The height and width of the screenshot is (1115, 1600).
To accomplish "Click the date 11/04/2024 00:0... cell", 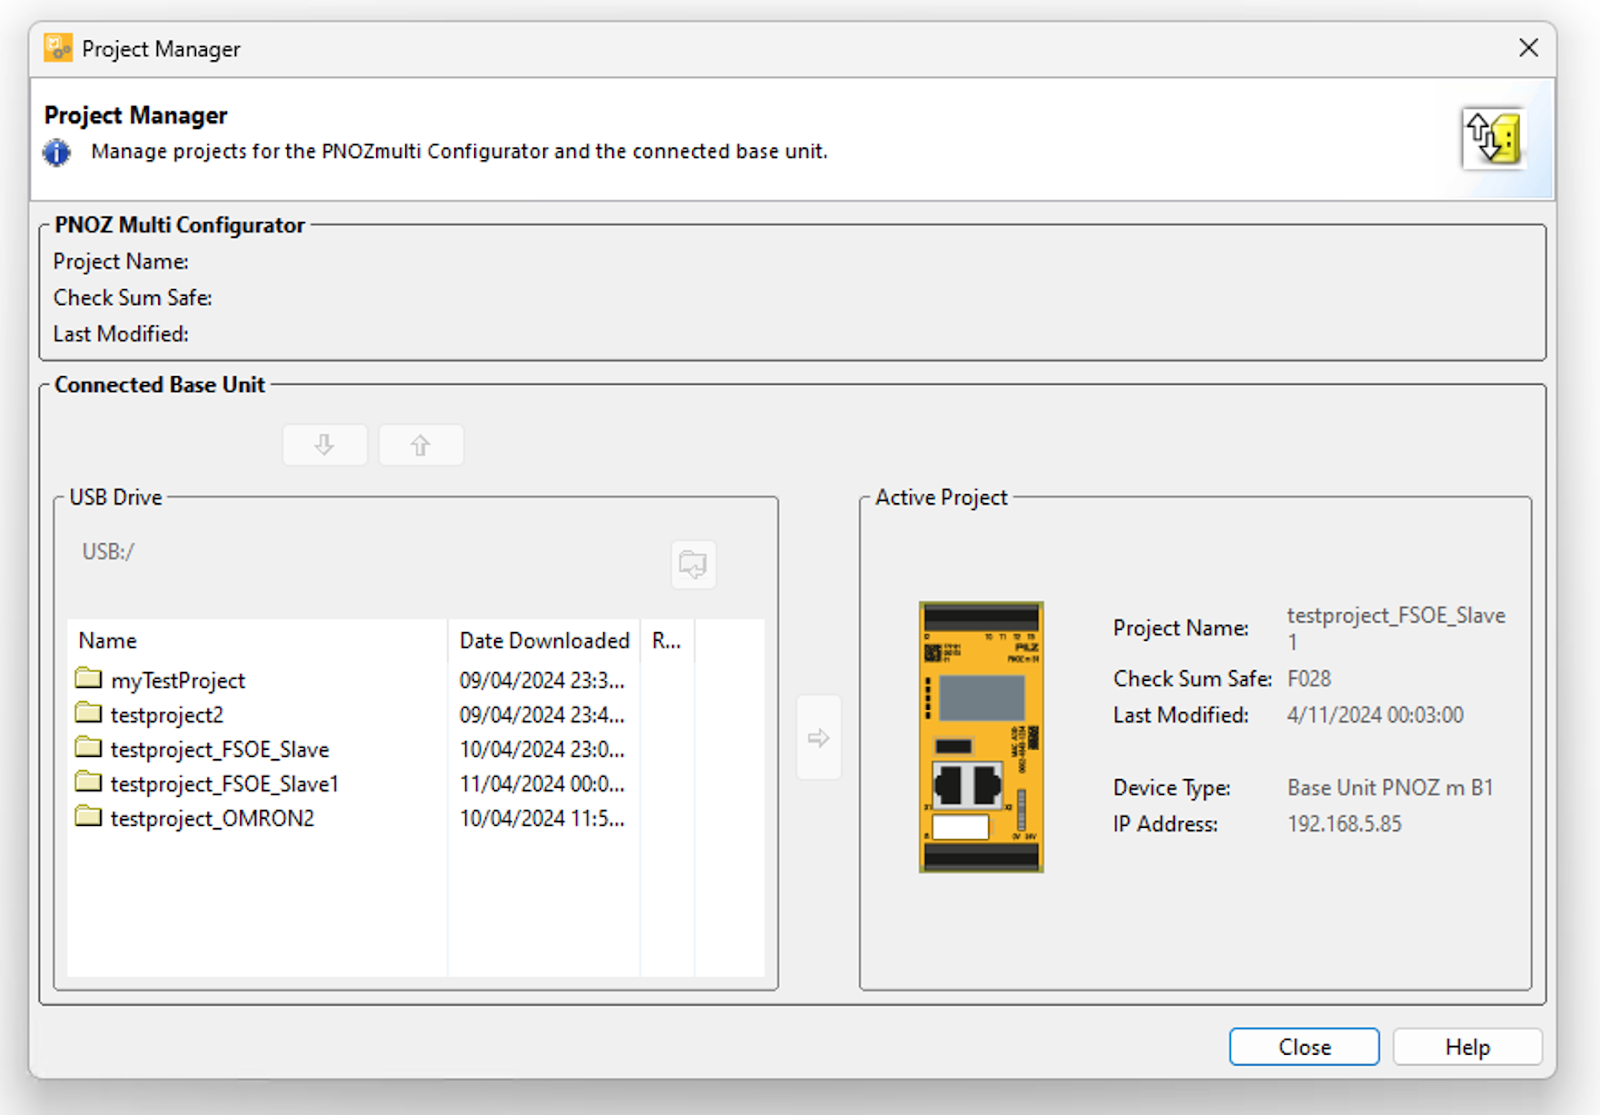I will 542,784.
